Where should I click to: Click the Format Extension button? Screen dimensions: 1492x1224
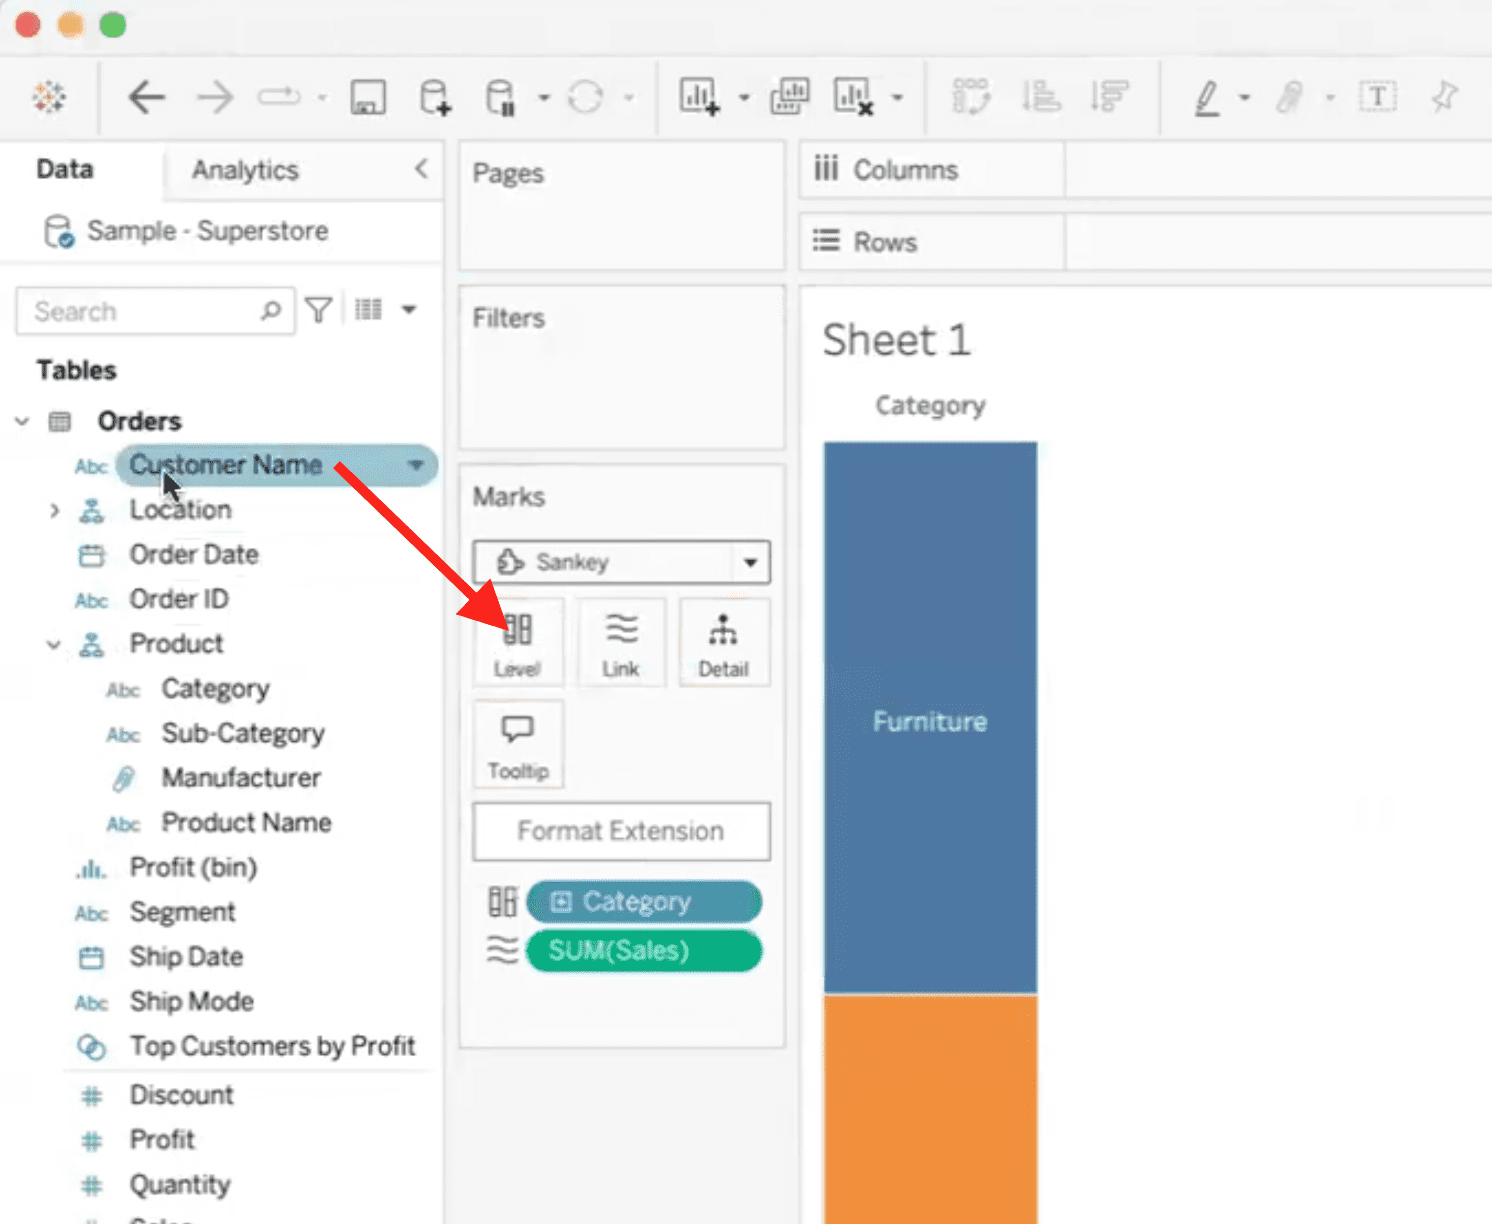coord(620,831)
